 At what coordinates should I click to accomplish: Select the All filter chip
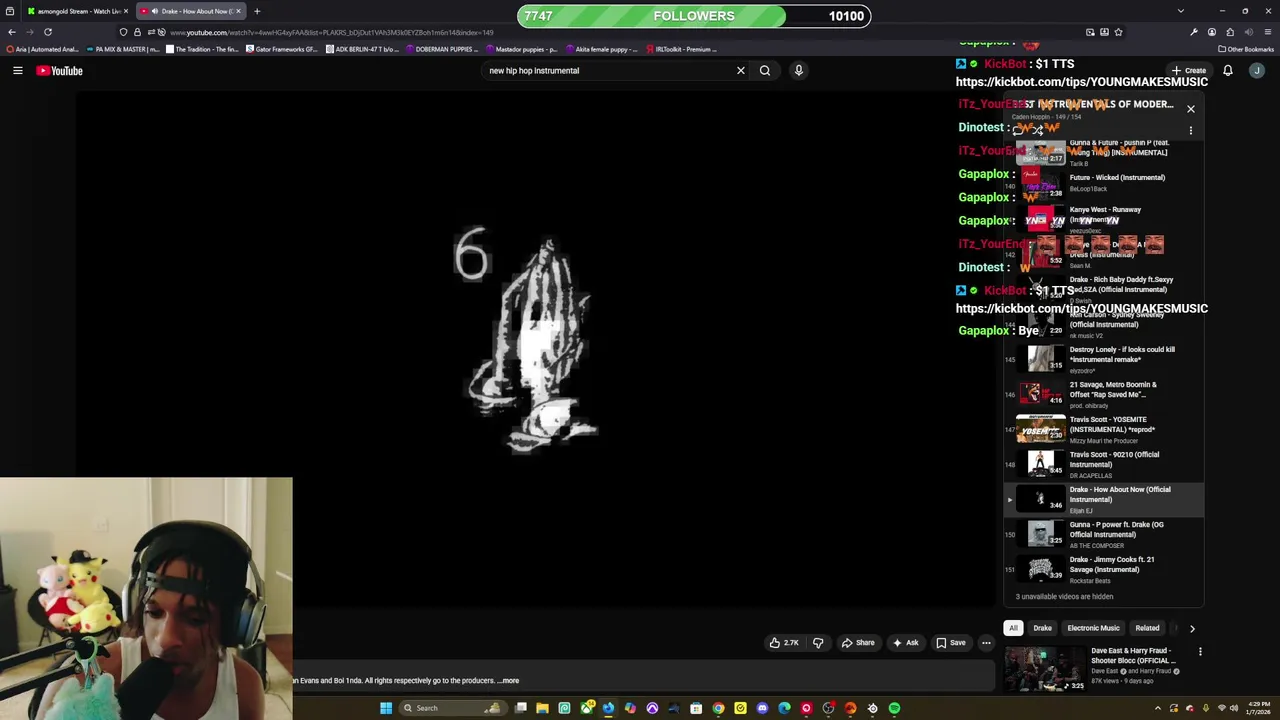[1013, 628]
